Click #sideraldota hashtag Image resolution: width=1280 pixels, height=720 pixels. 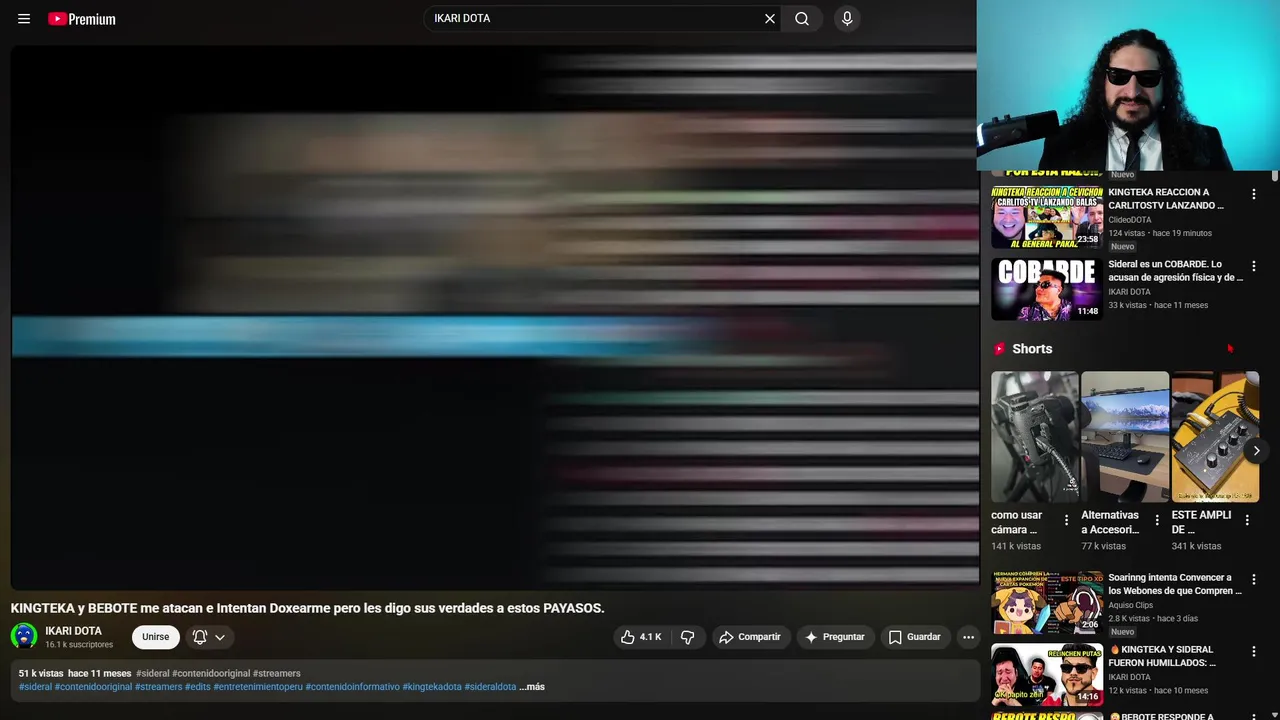[x=490, y=687]
